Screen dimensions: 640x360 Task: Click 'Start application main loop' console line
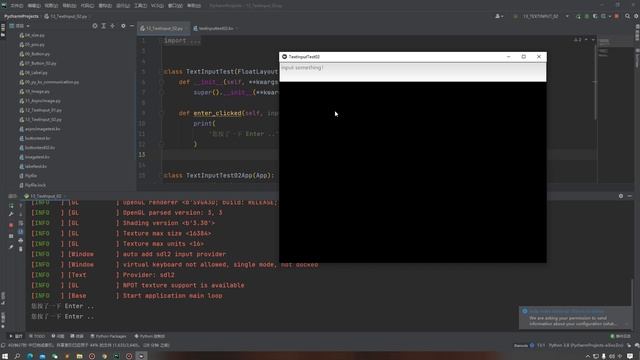[173, 296]
